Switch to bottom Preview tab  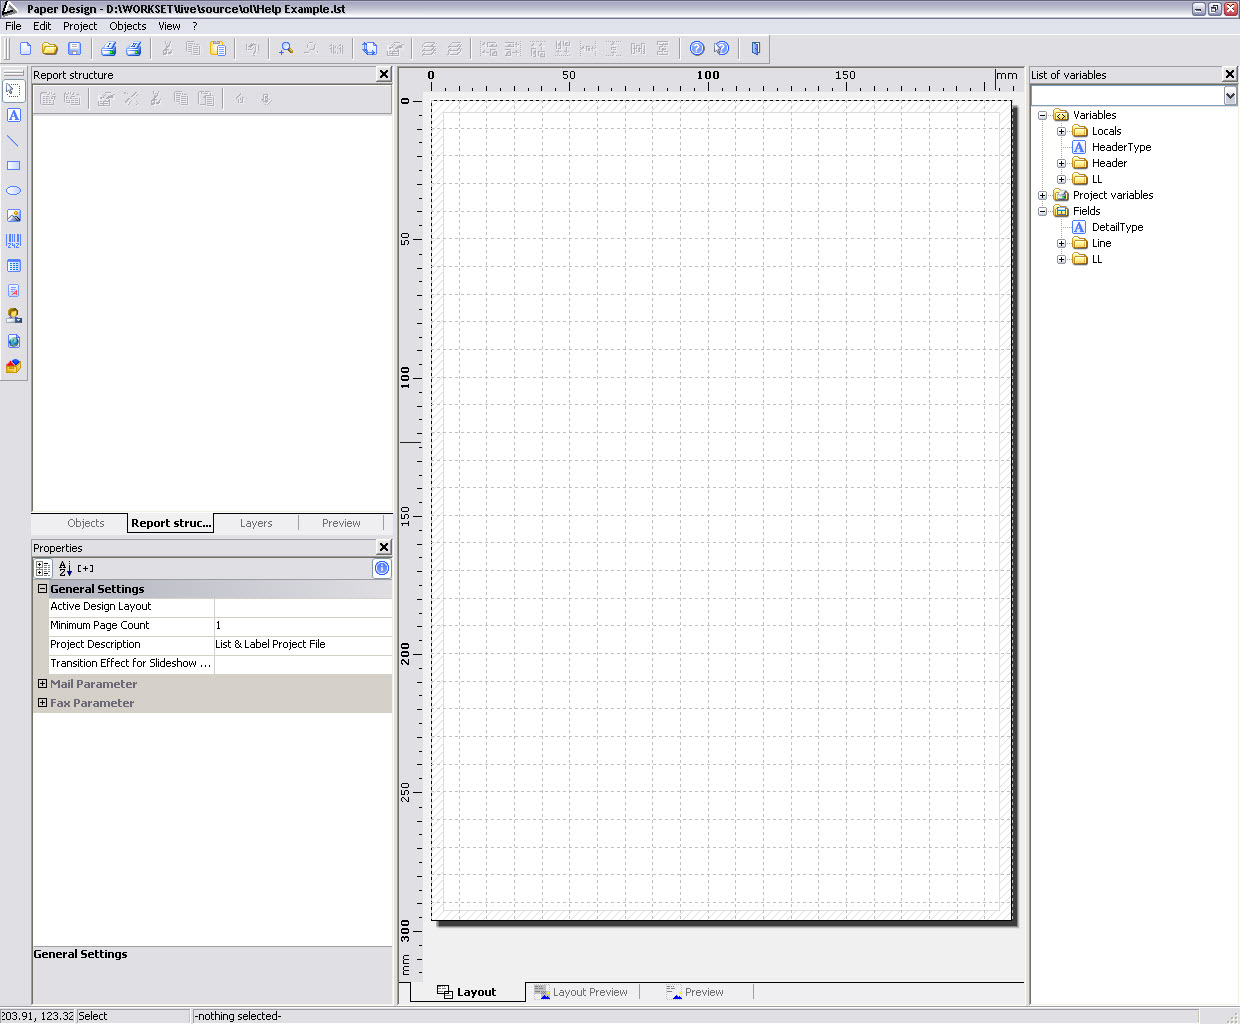(x=695, y=992)
